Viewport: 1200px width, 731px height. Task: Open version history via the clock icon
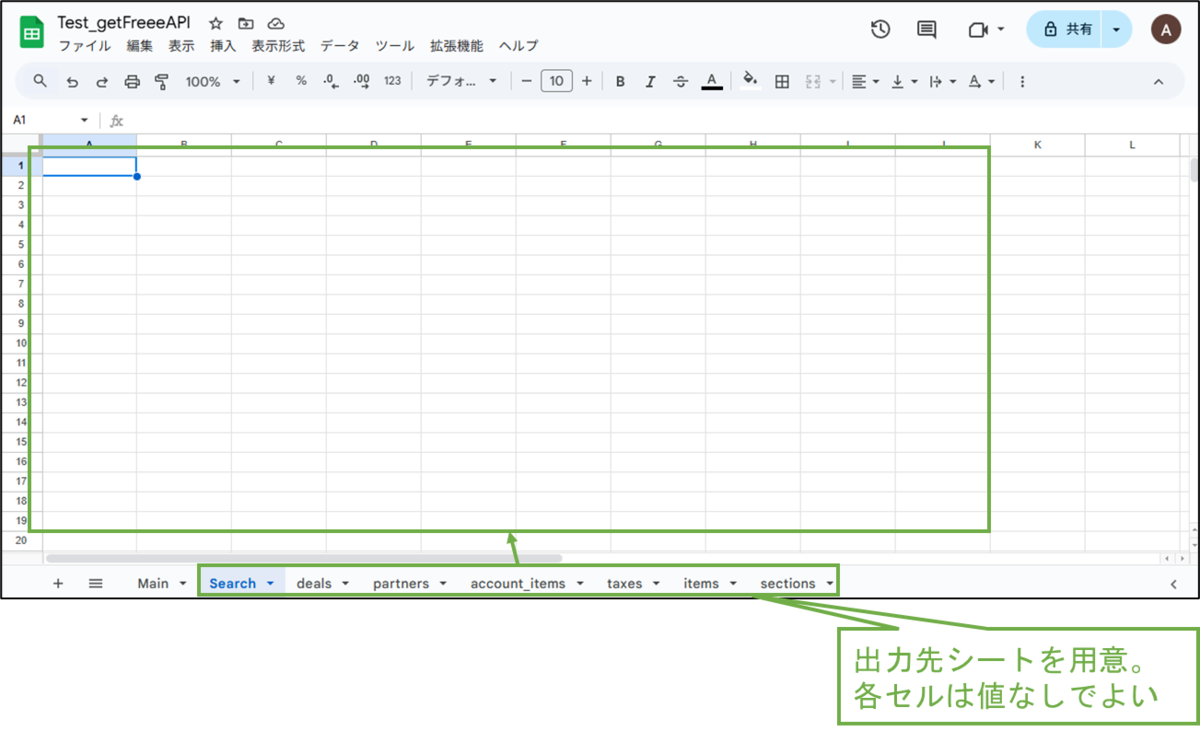pos(880,29)
